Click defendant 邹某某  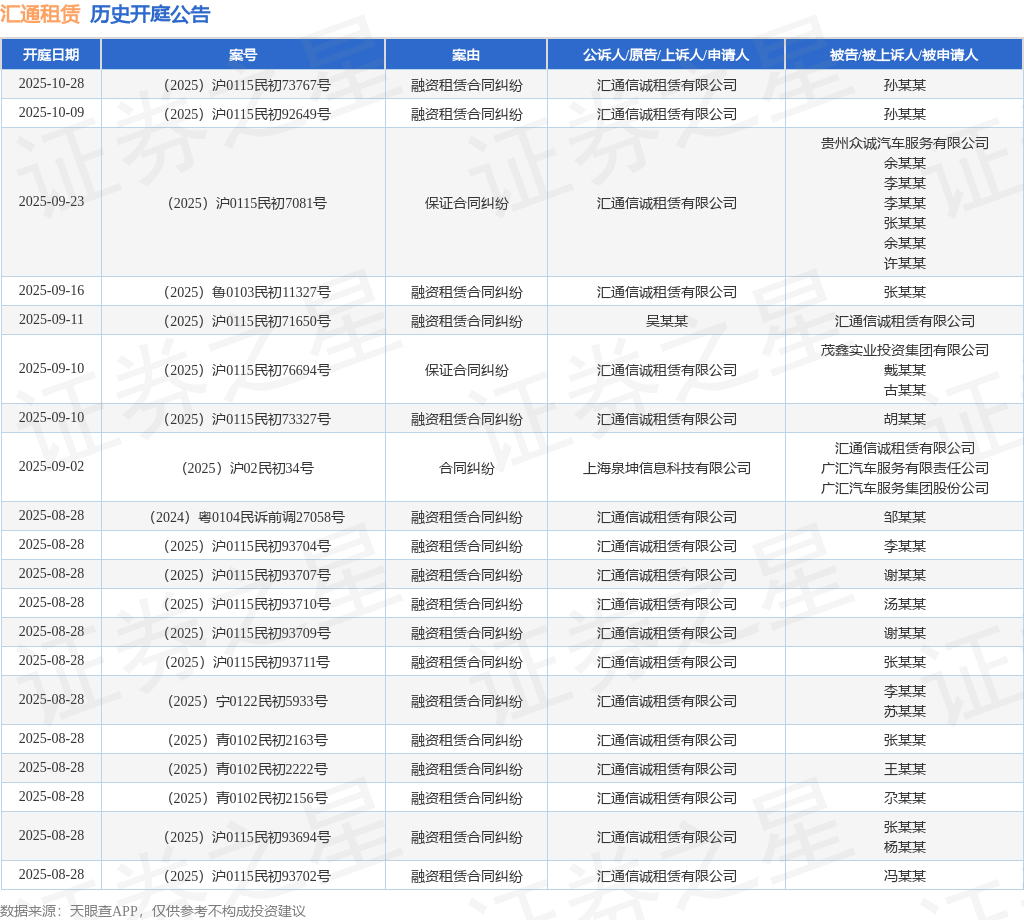(904, 517)
